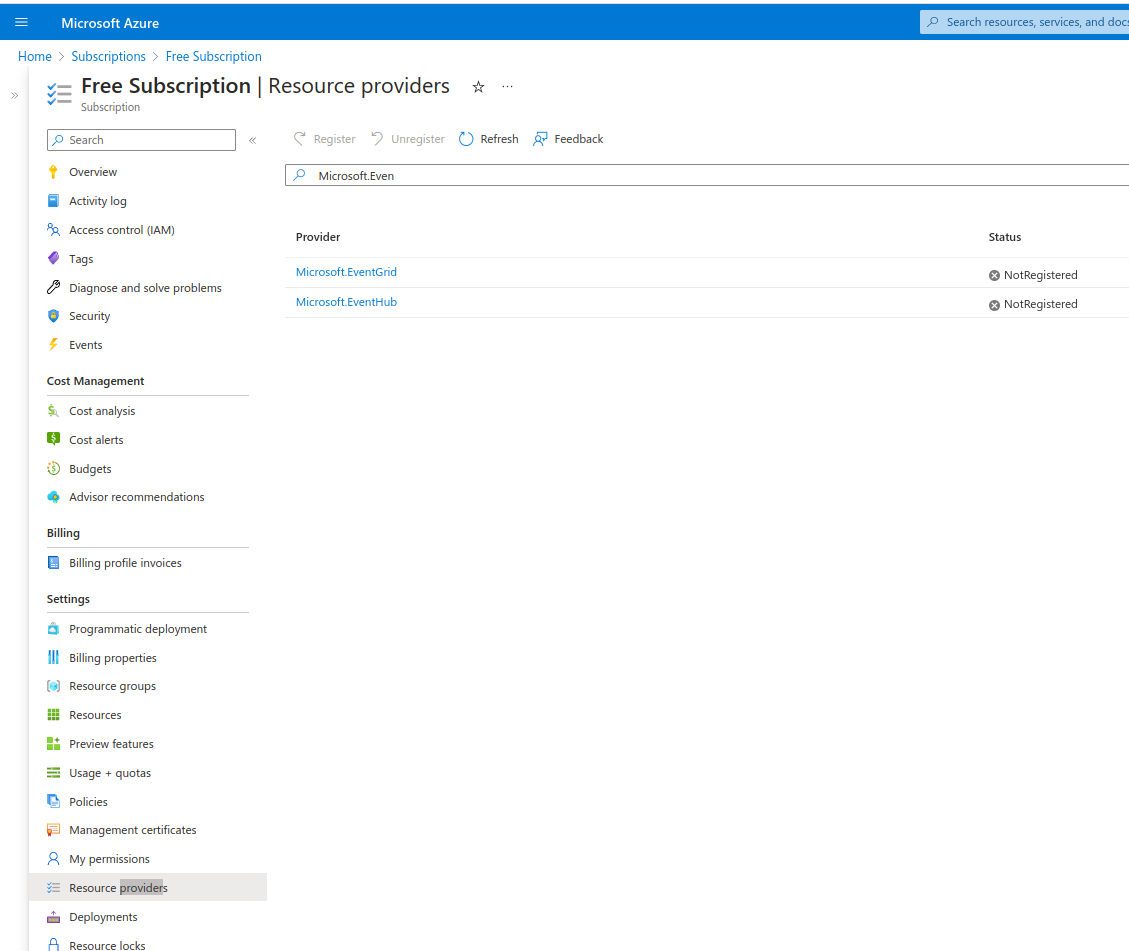
Task: Click the Management certificates icon
Action: click(x=53, y=830)
